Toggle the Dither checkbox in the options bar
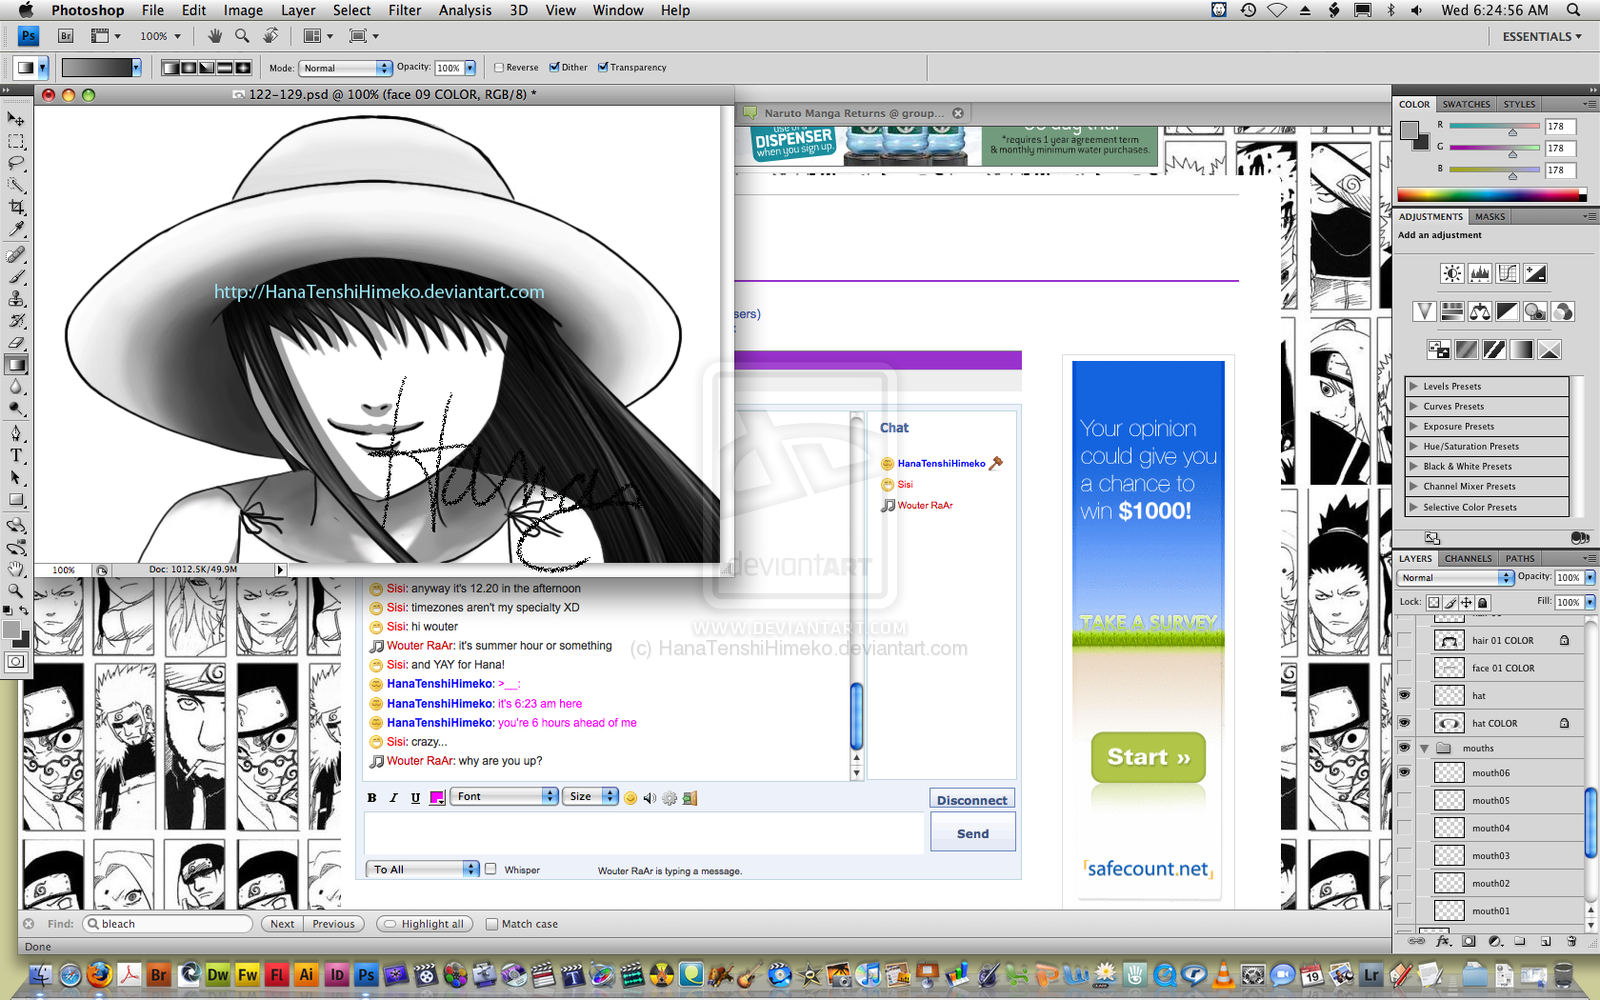The image size is (1600, 1000). (554, 67)
